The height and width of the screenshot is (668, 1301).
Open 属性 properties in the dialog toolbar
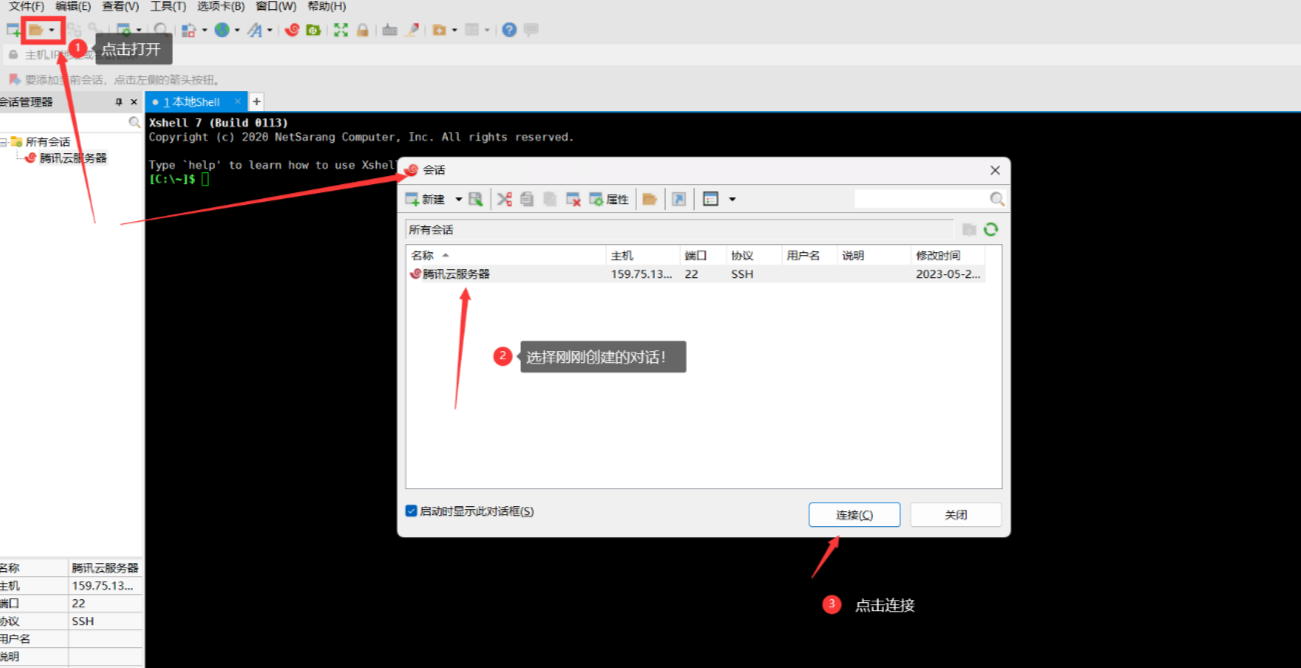(609, 199)
